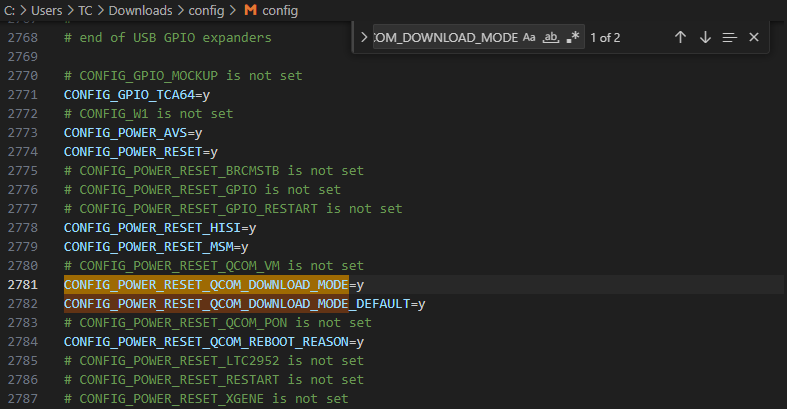Toggle Match Whole Word option
This screenshot has width=787, height=409.
click(551, 38)
